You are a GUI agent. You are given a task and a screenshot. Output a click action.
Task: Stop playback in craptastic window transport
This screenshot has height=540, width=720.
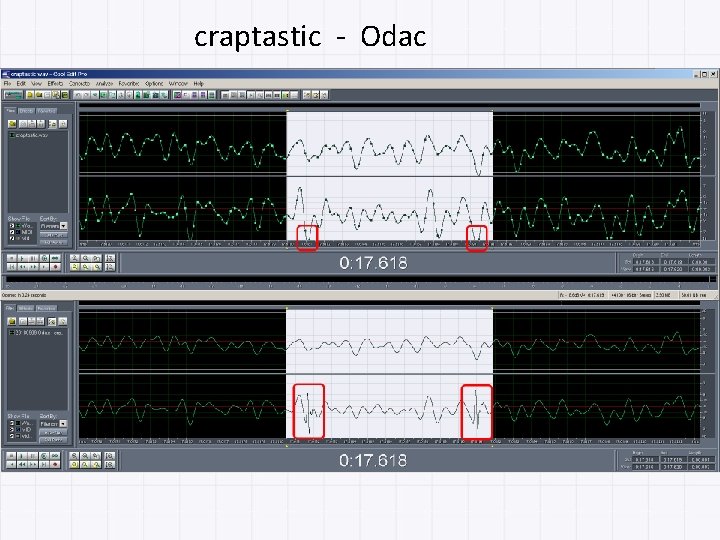click(x=12, y=258)
